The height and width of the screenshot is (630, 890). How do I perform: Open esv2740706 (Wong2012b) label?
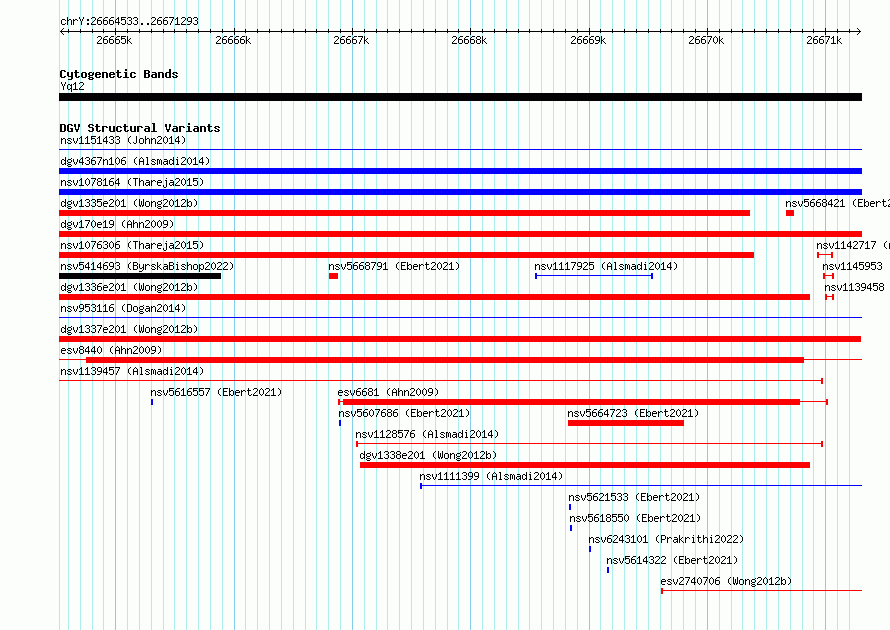[726, 581]
